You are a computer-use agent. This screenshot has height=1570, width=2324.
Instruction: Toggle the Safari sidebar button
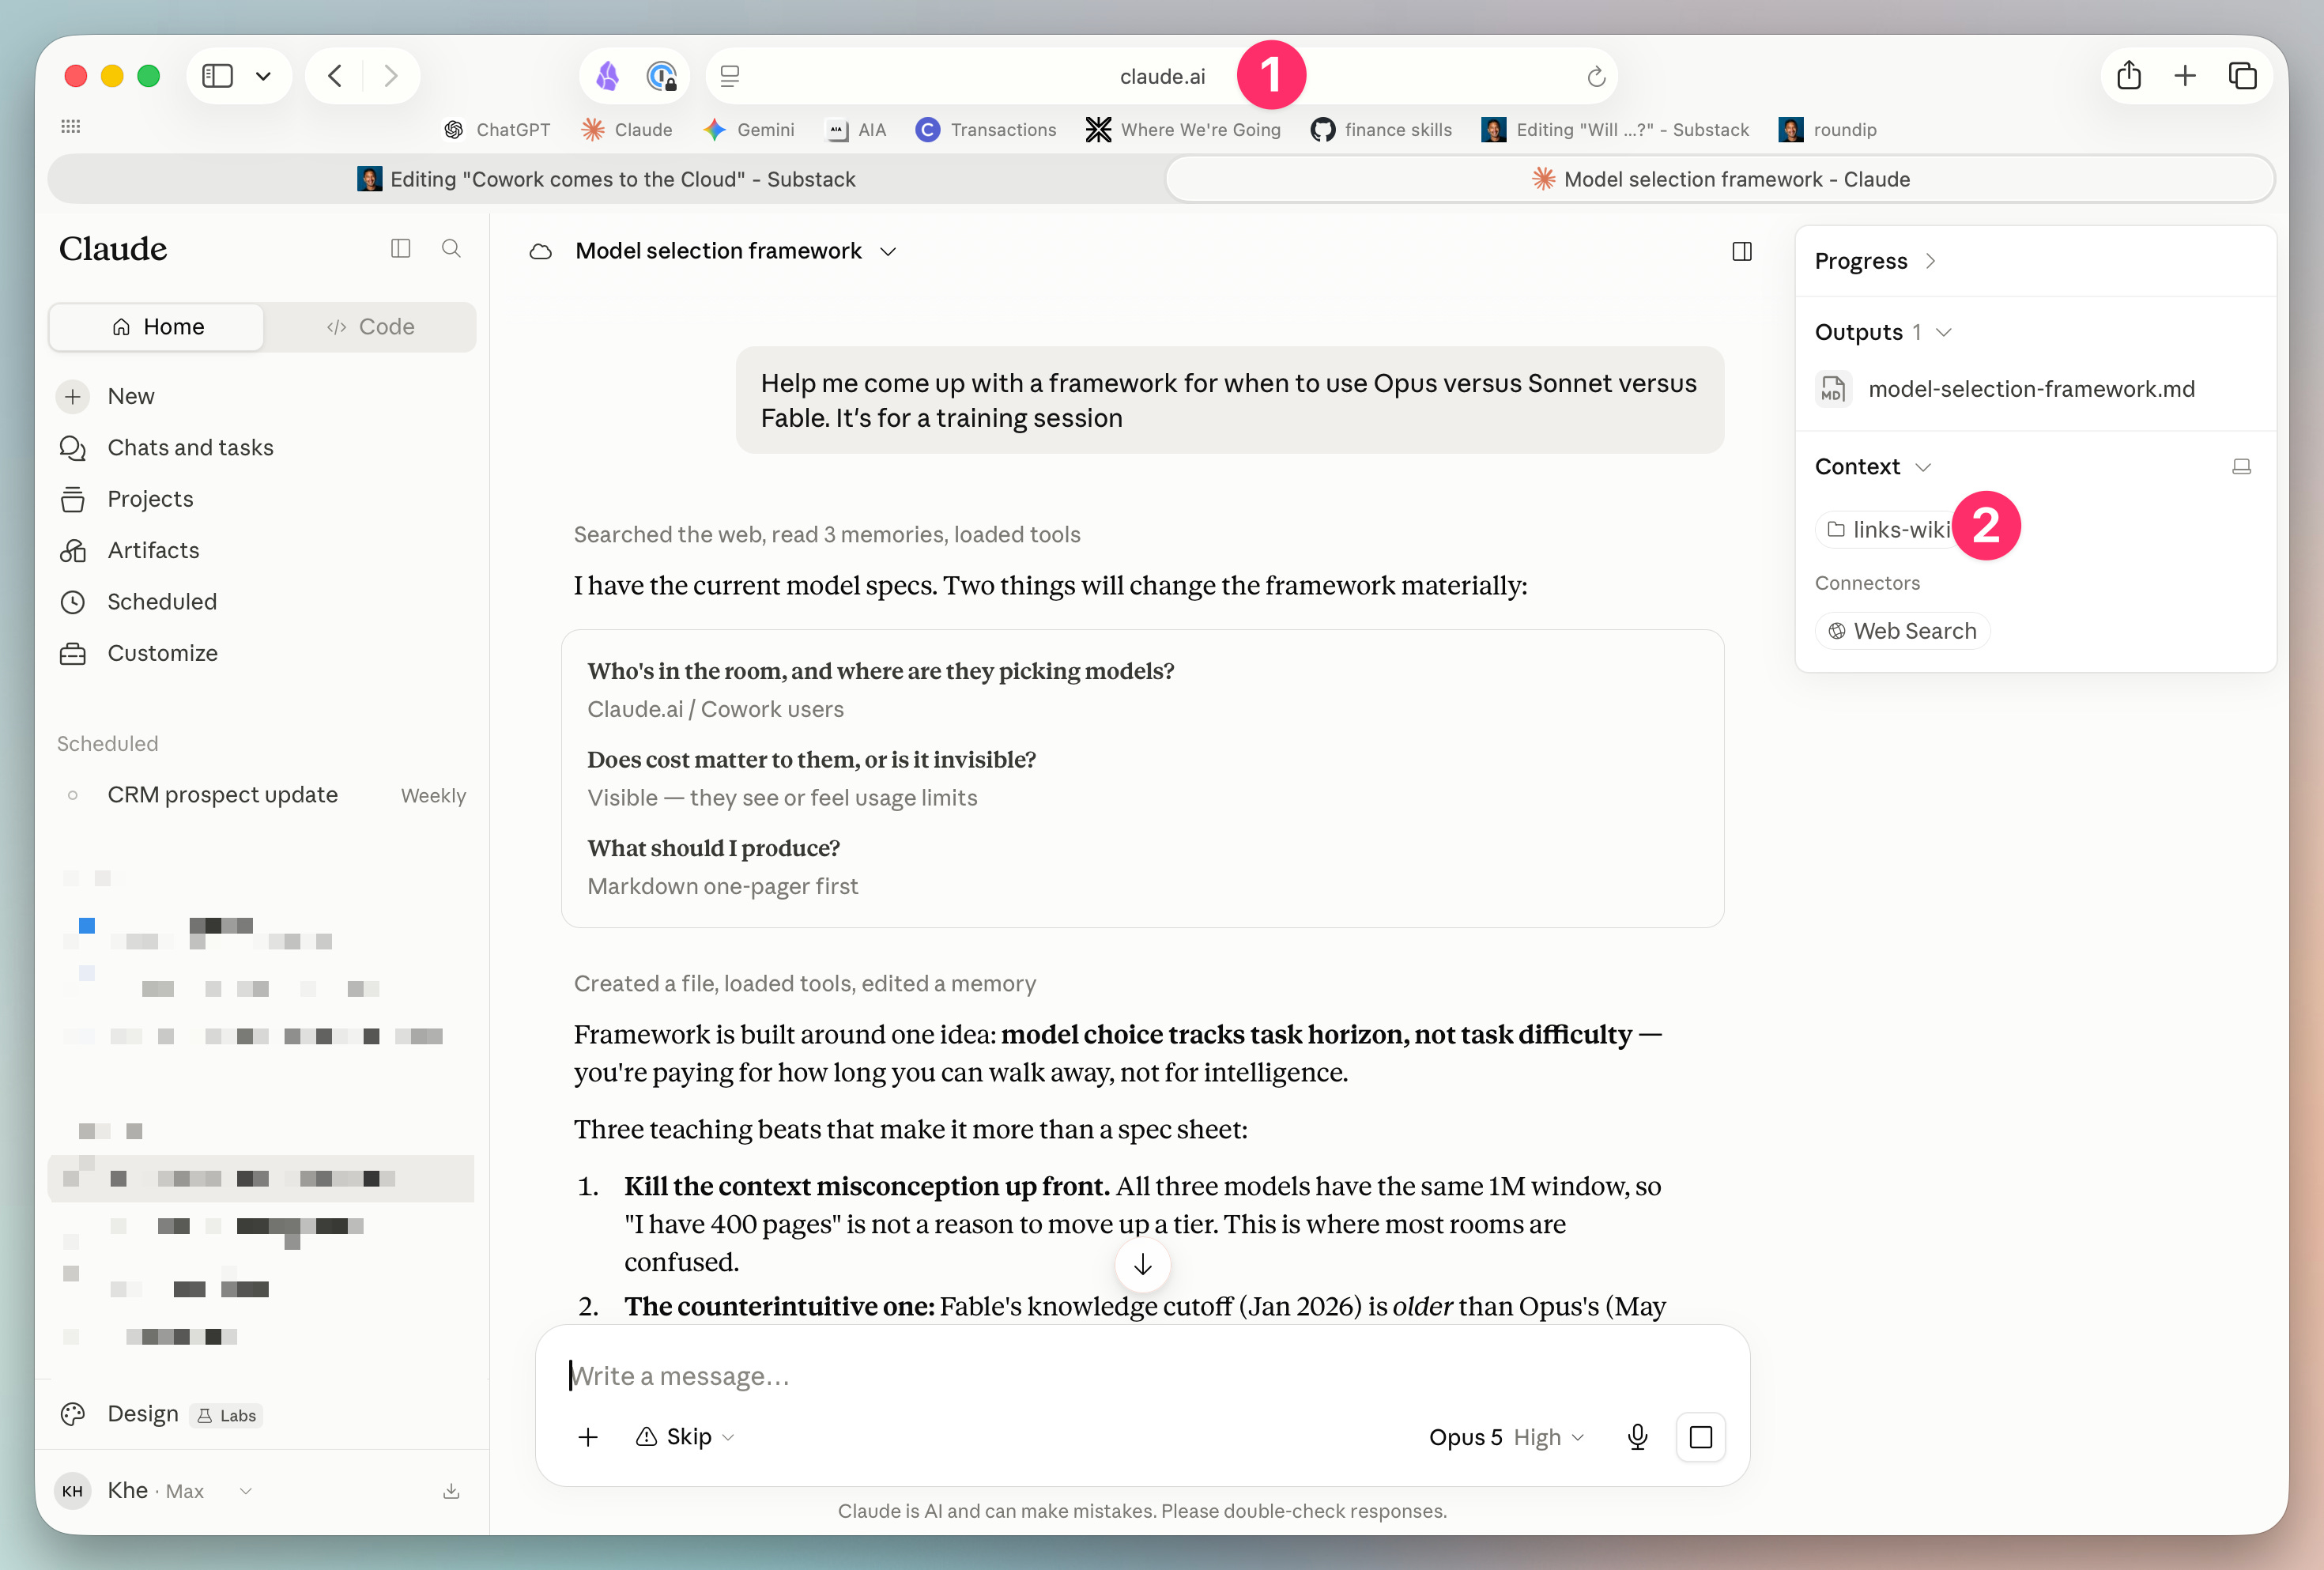coord(217,76)
